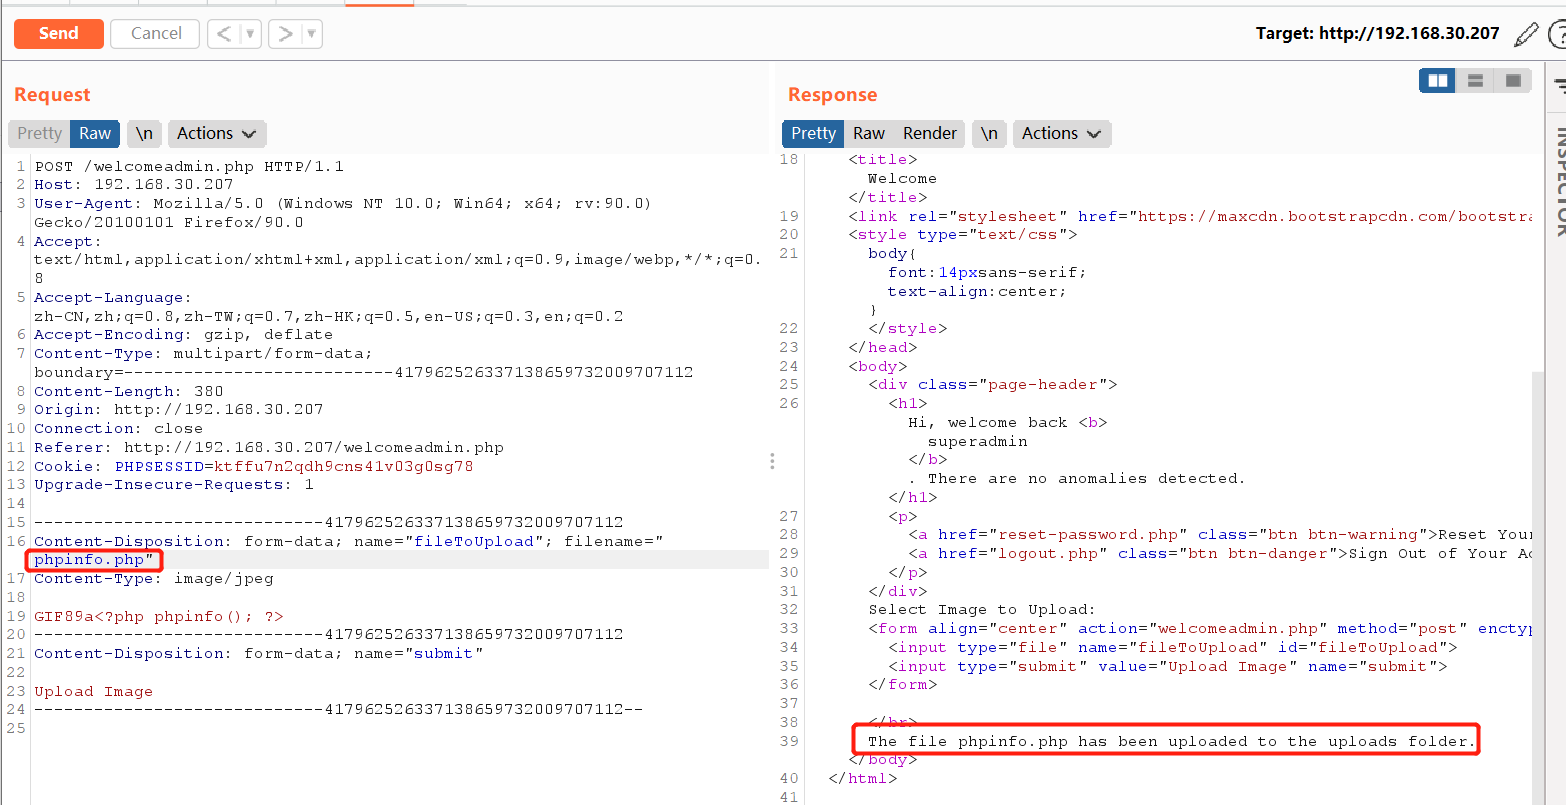Screen dimensions: 1566x805
Task: Open the Request Actions dropdown
Action: click(x=216, y=133)
